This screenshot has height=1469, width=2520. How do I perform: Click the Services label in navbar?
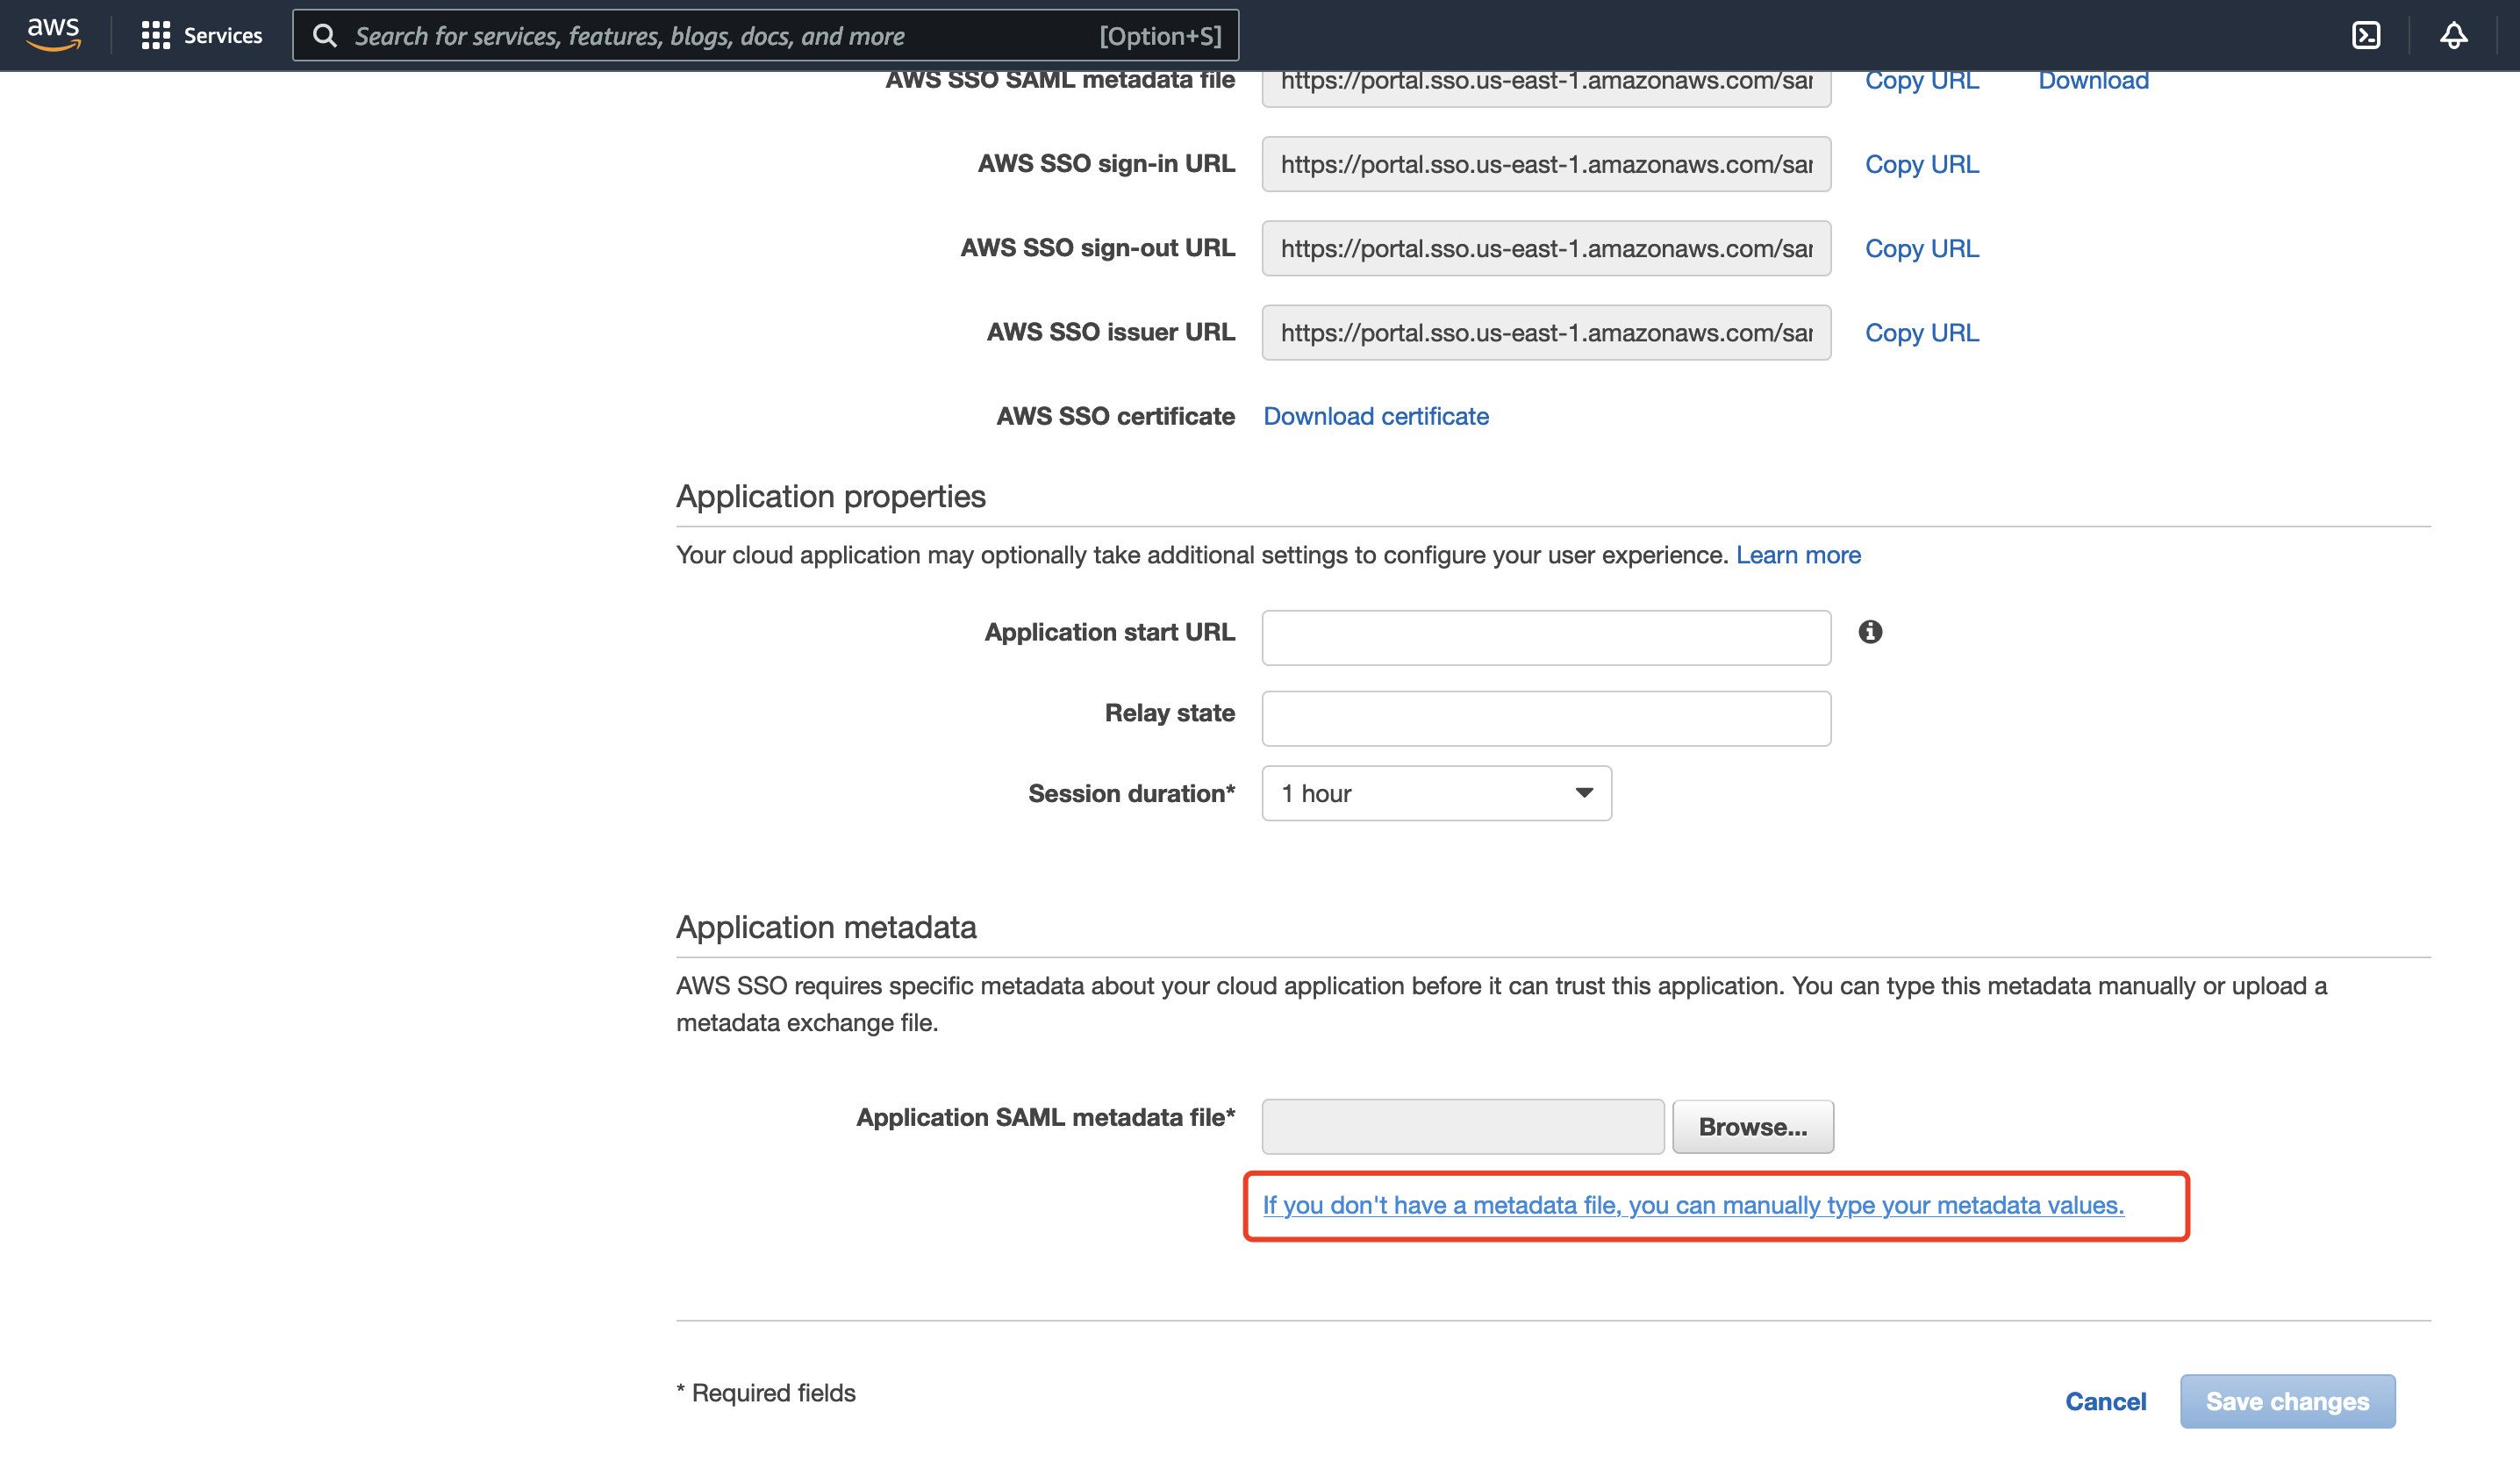223,36
